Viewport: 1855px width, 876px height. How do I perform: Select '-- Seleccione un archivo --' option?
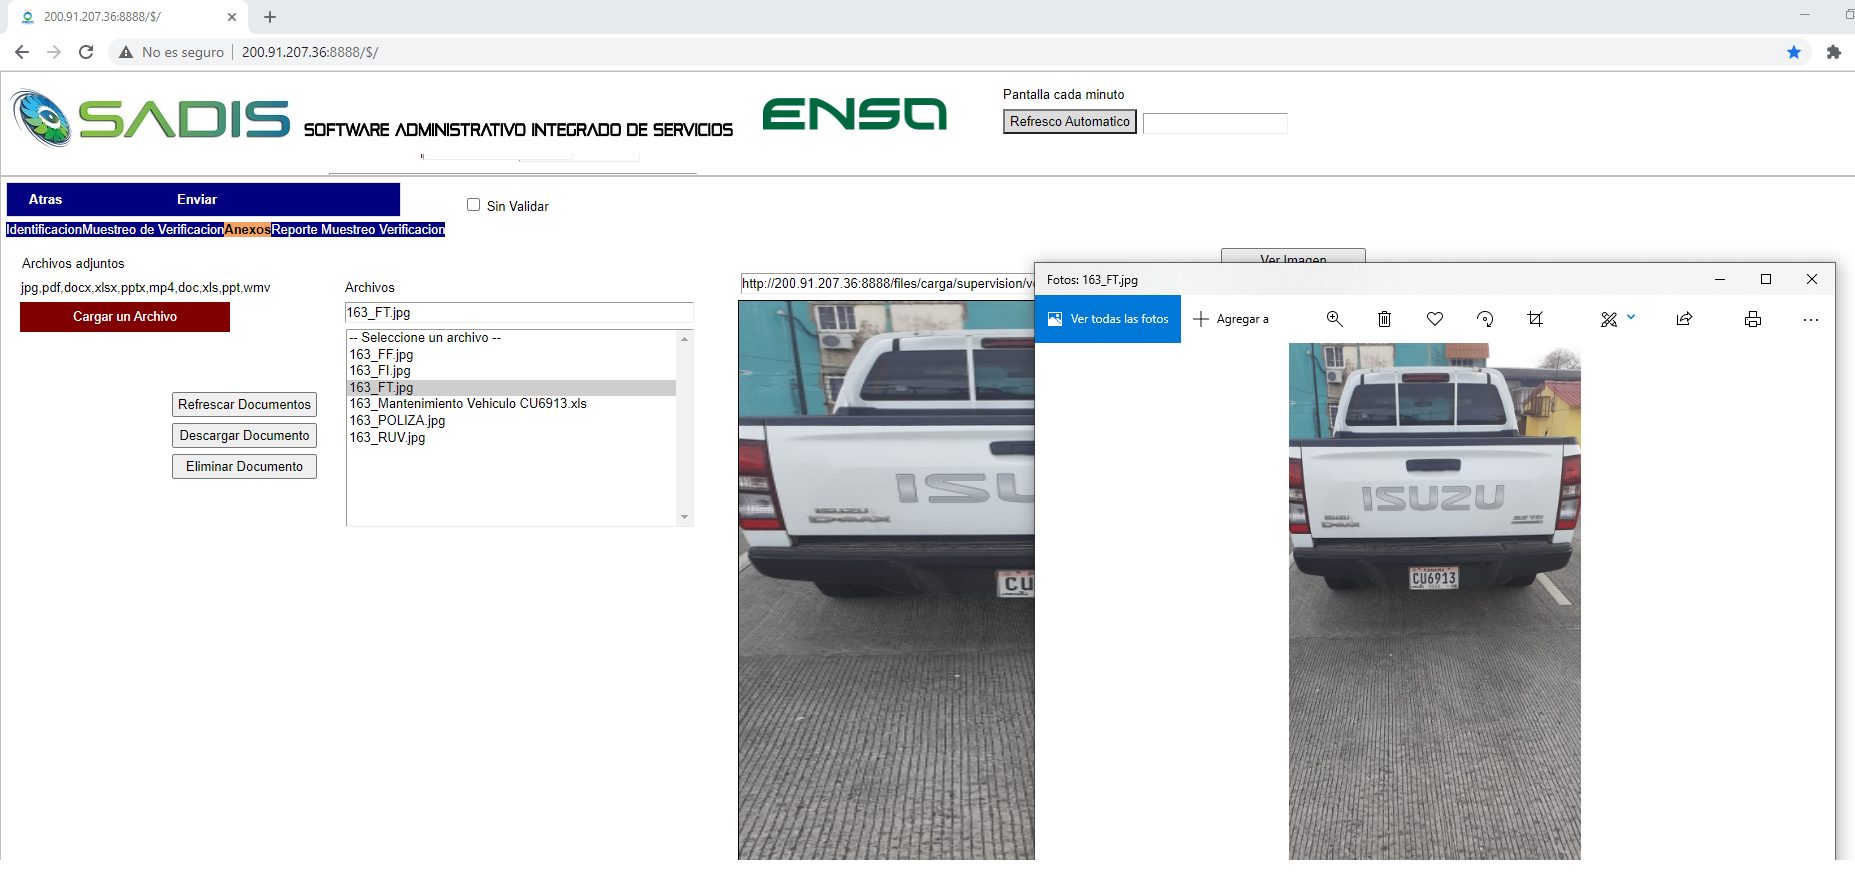pos(511,338)
